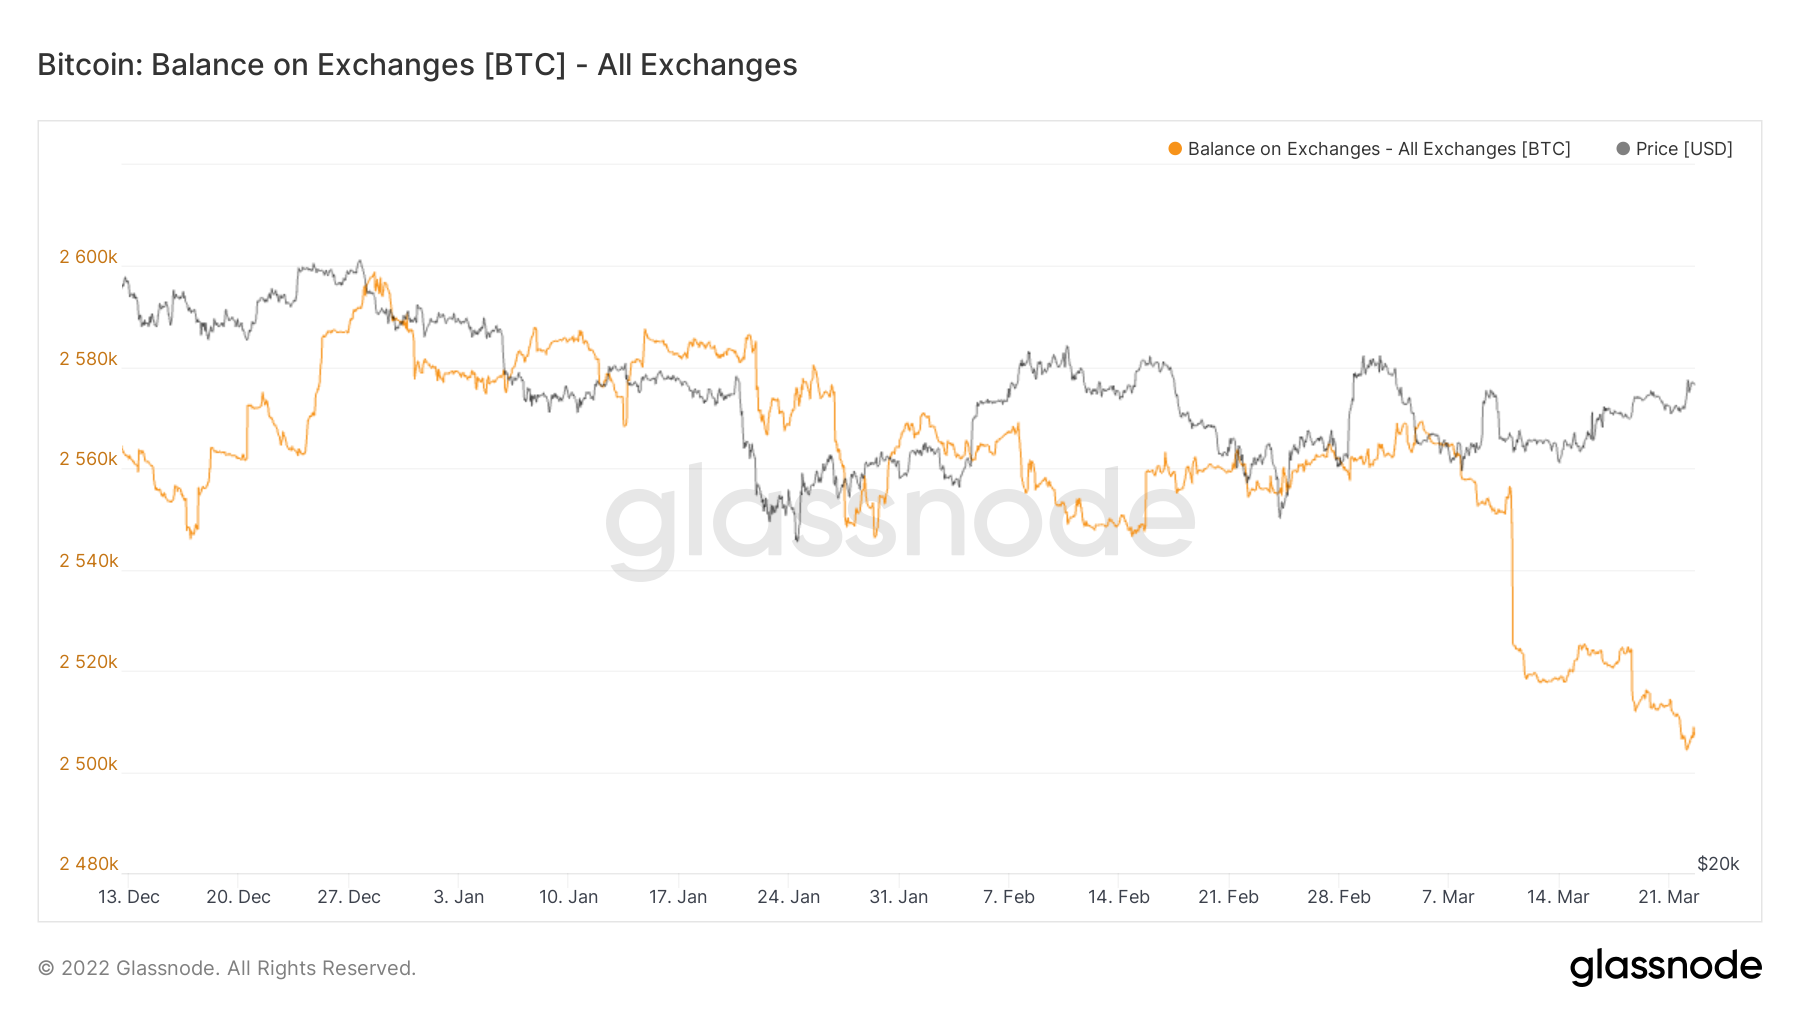
Task: Click the chart title text
Action: 417,65
